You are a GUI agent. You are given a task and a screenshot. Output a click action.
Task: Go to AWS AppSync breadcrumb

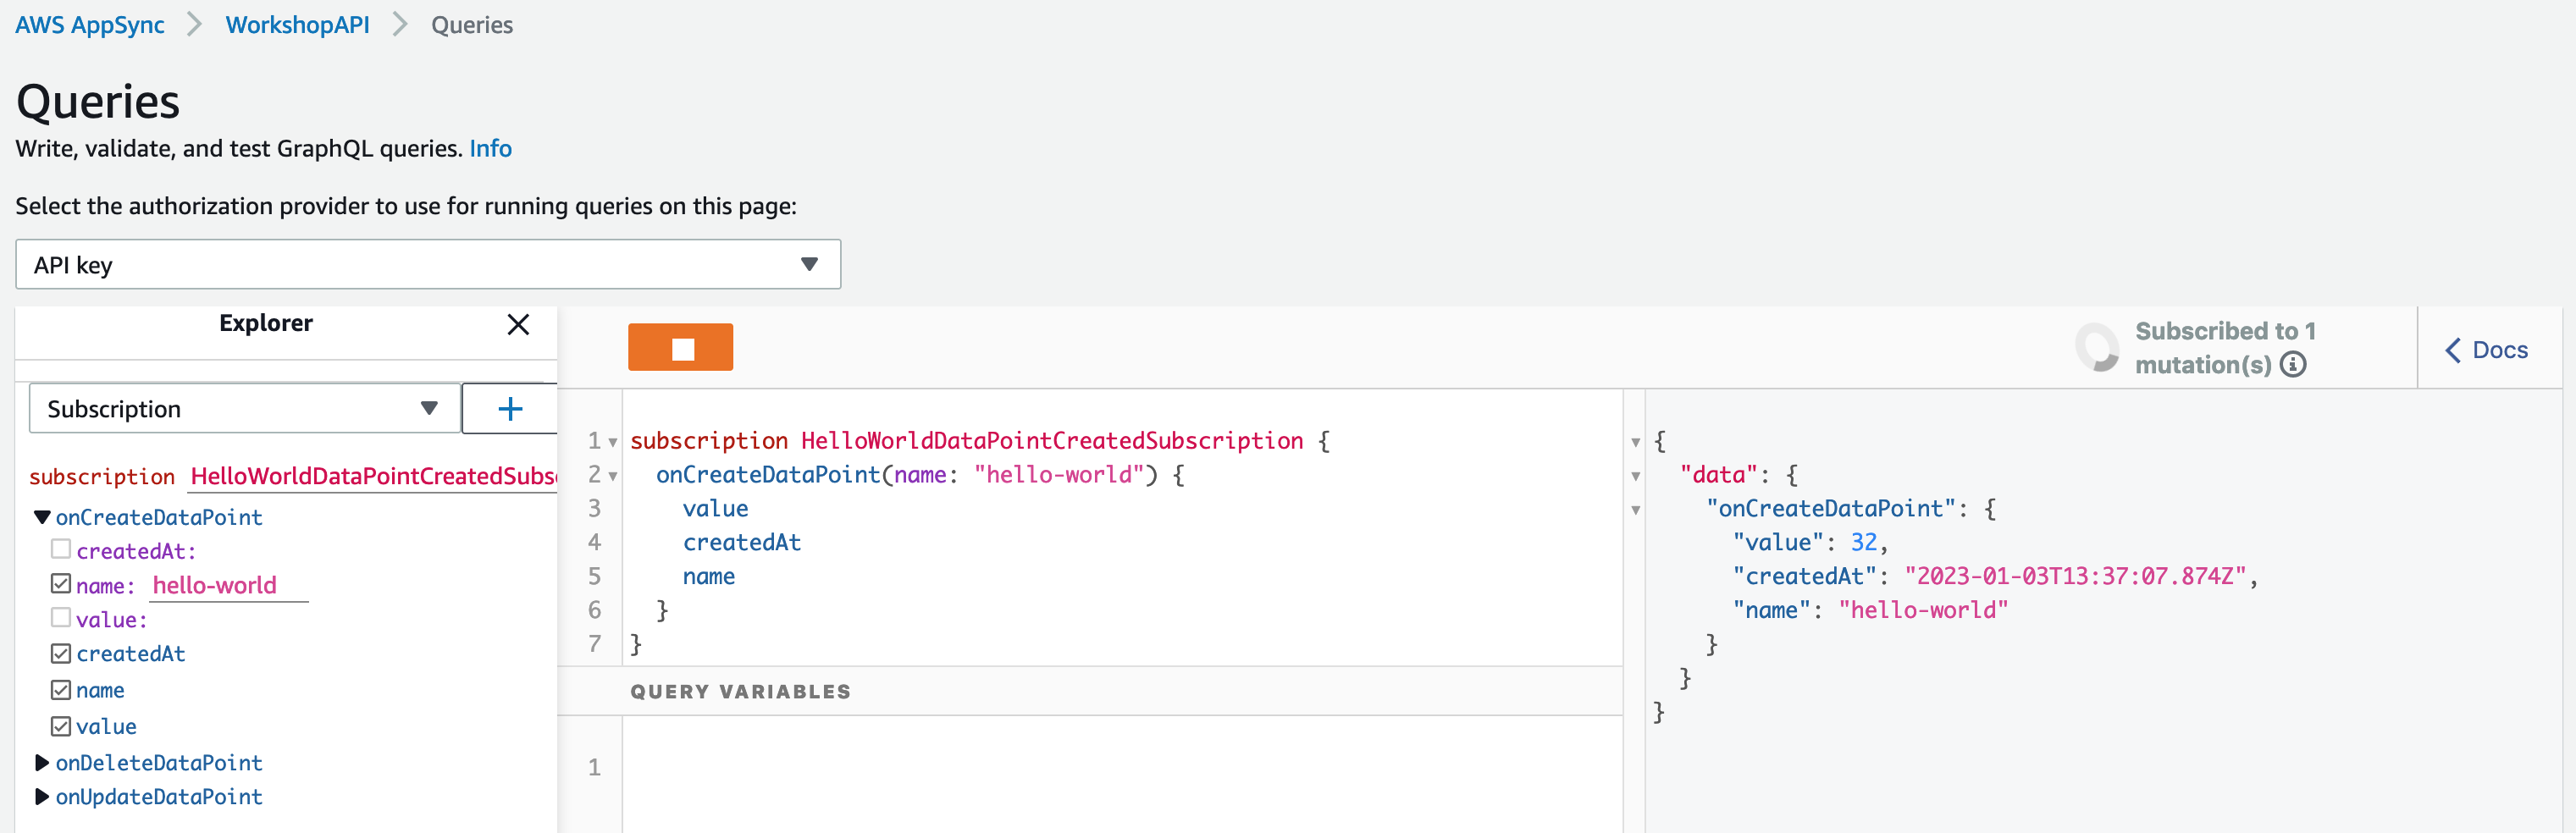pos(90,25)
